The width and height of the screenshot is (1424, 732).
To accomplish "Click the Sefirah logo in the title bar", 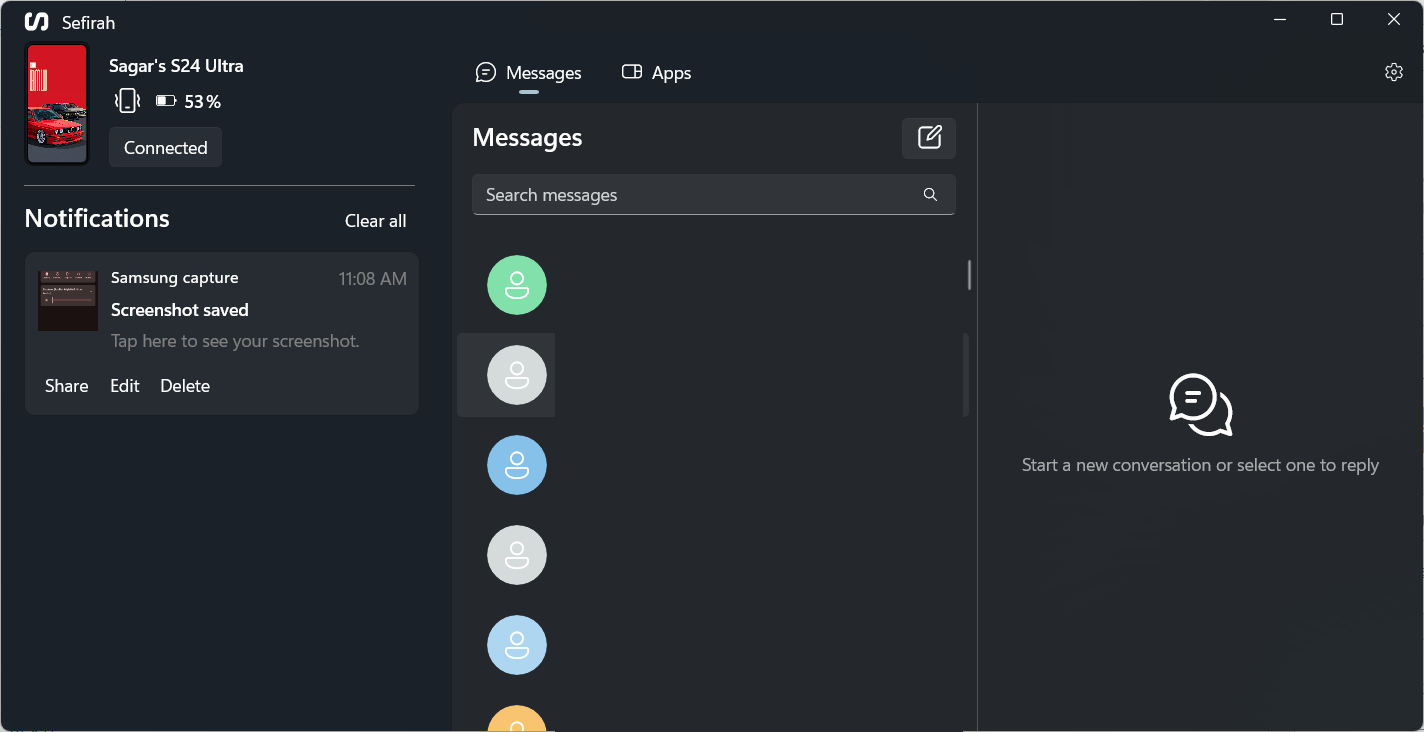I will (37, 21).
